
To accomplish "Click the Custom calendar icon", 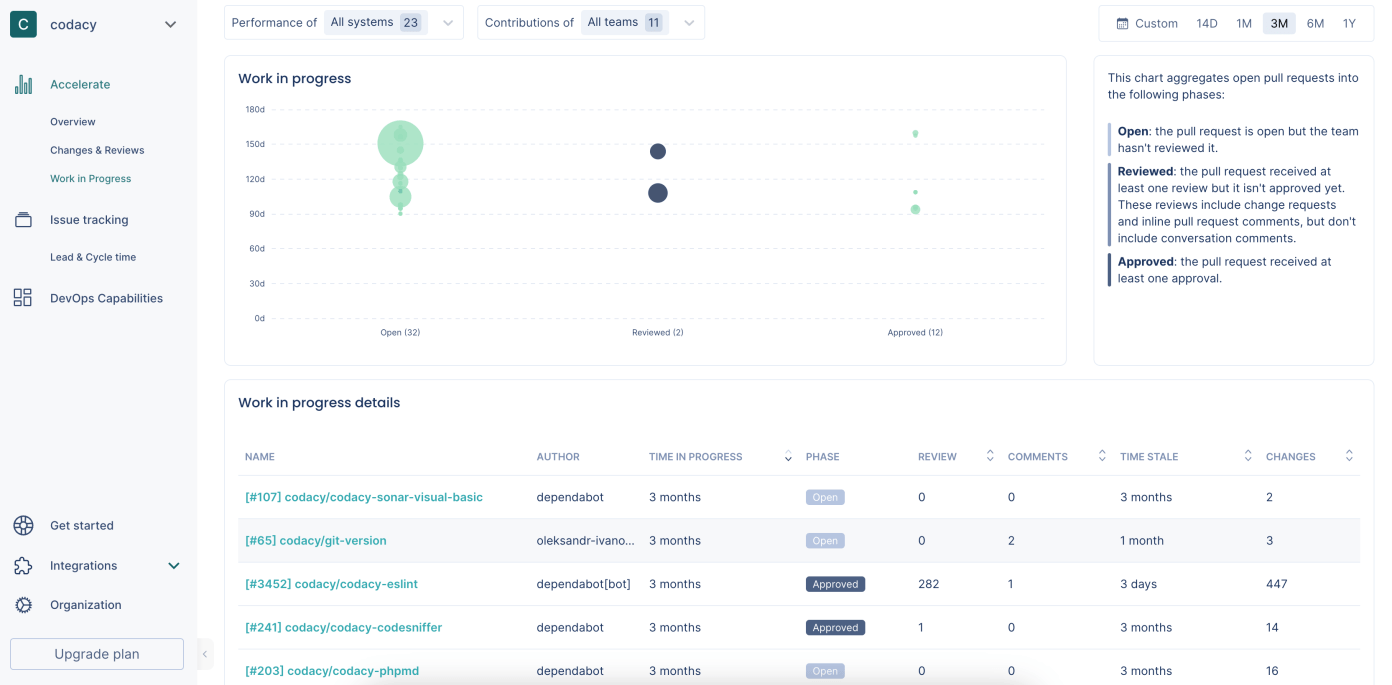I will coord(1122,24).
